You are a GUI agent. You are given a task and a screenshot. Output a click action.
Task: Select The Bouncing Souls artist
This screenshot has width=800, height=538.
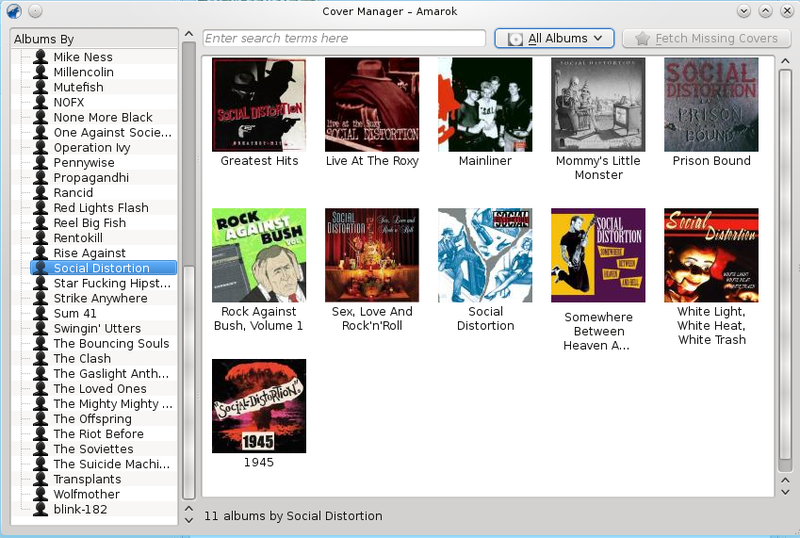click(x=104, y=344)
